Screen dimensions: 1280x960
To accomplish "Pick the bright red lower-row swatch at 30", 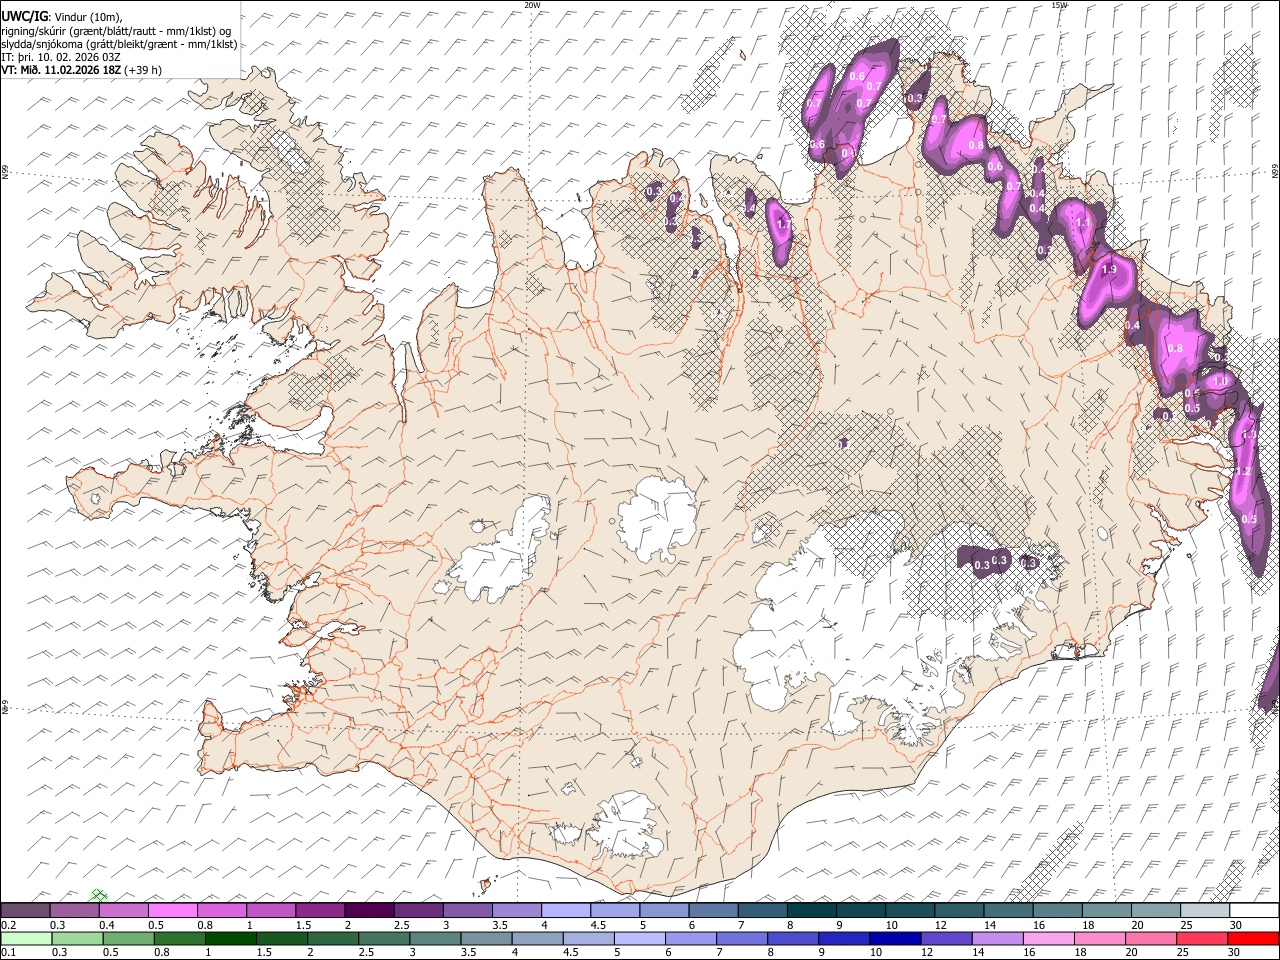I will (x=1255, y=938).
